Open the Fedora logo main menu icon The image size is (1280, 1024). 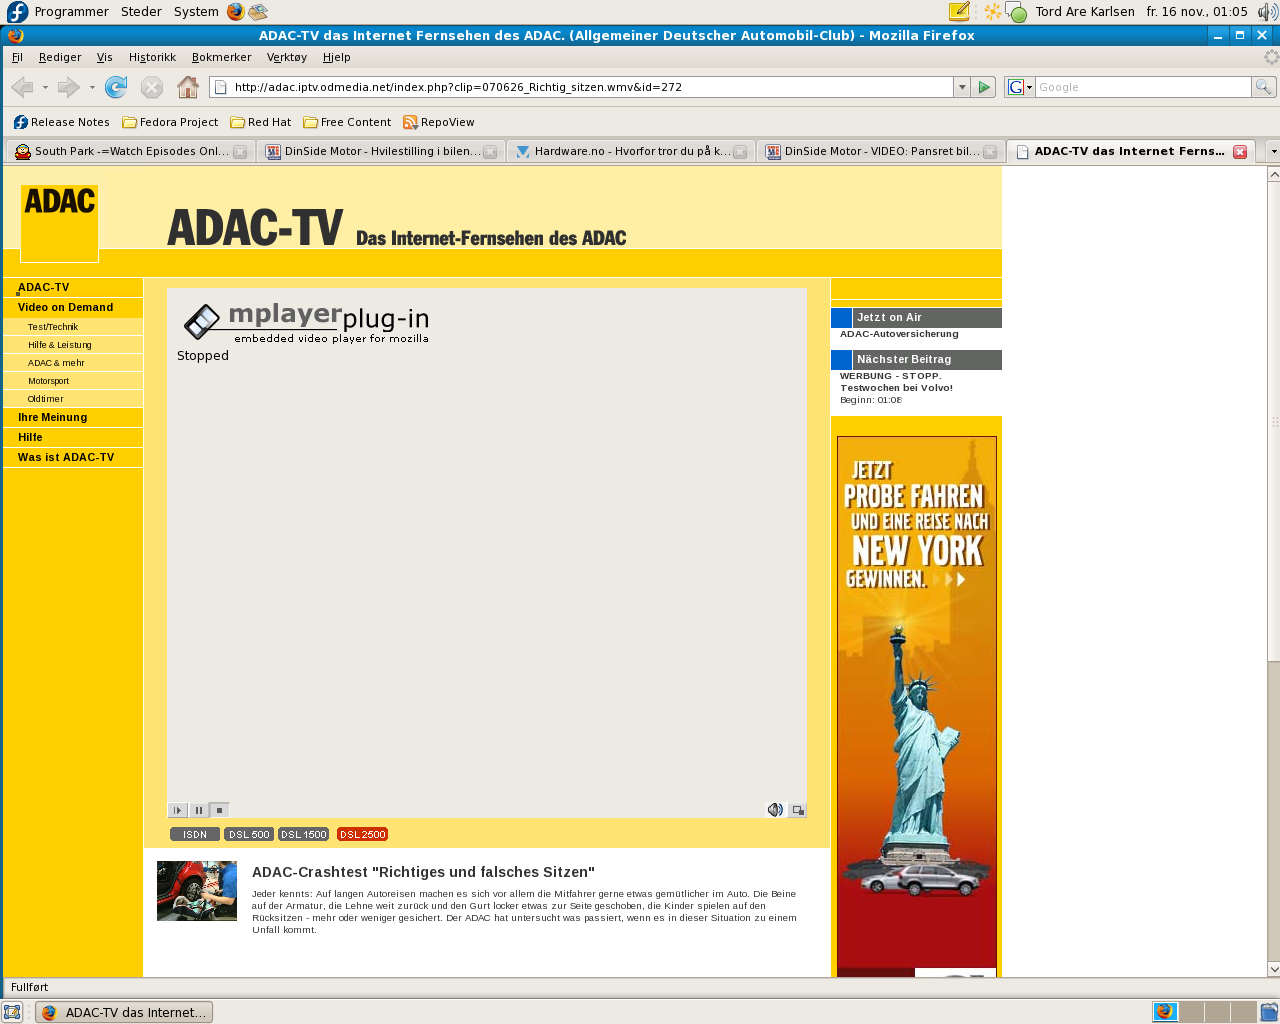[17, 12]
